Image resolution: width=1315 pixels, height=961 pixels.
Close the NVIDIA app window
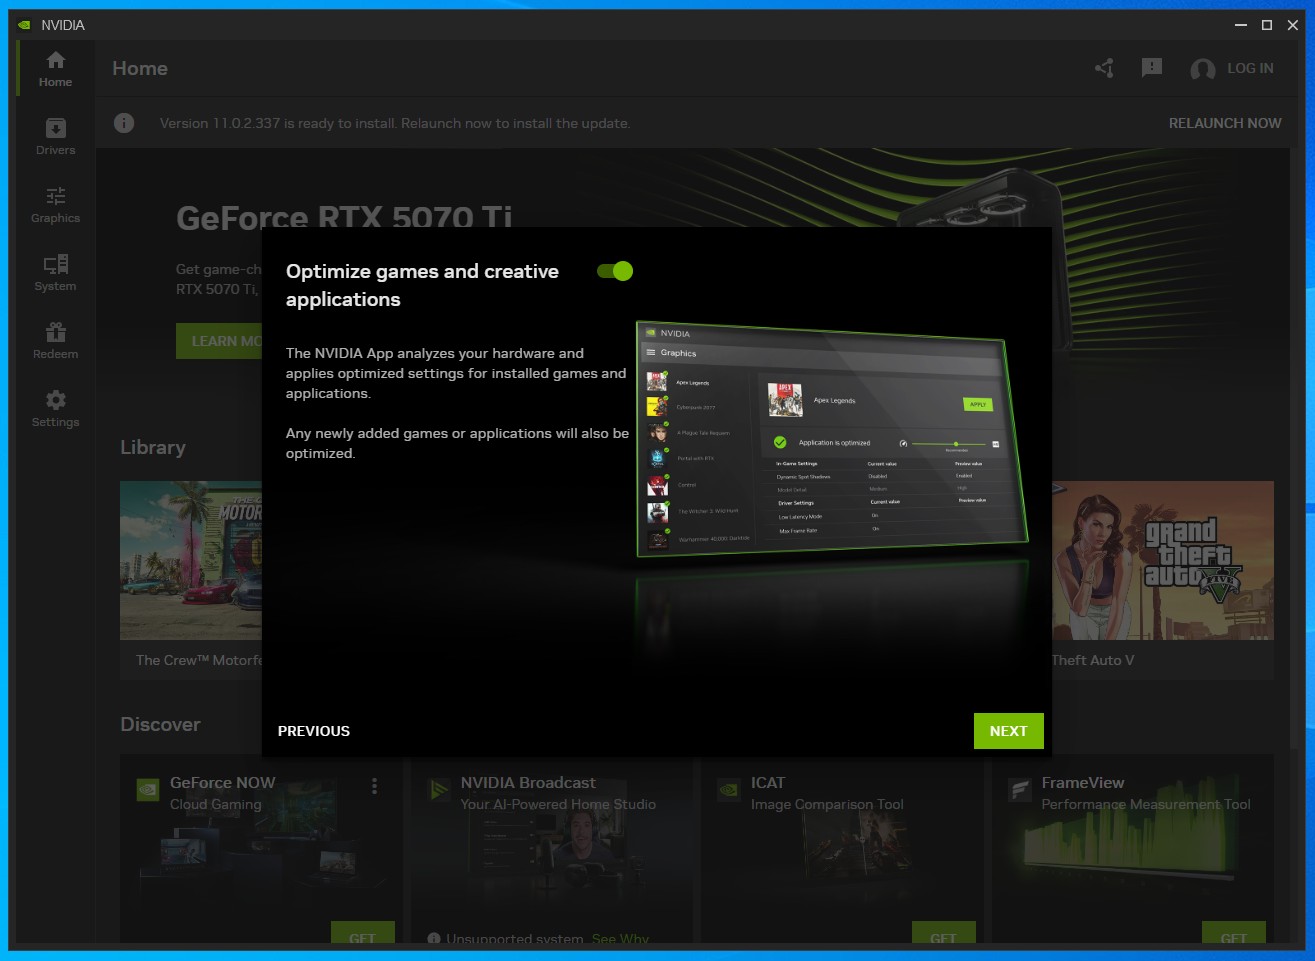(x=1293, y=25)
